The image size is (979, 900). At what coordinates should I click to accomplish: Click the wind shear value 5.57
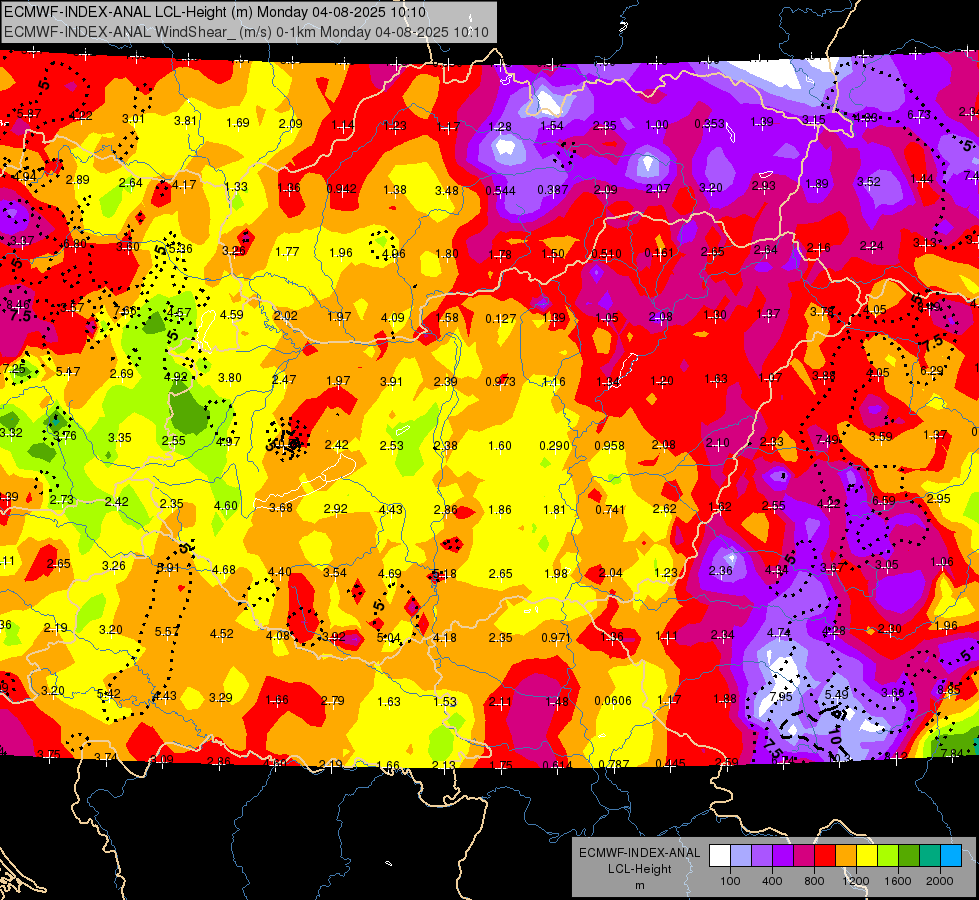[167, 631]
